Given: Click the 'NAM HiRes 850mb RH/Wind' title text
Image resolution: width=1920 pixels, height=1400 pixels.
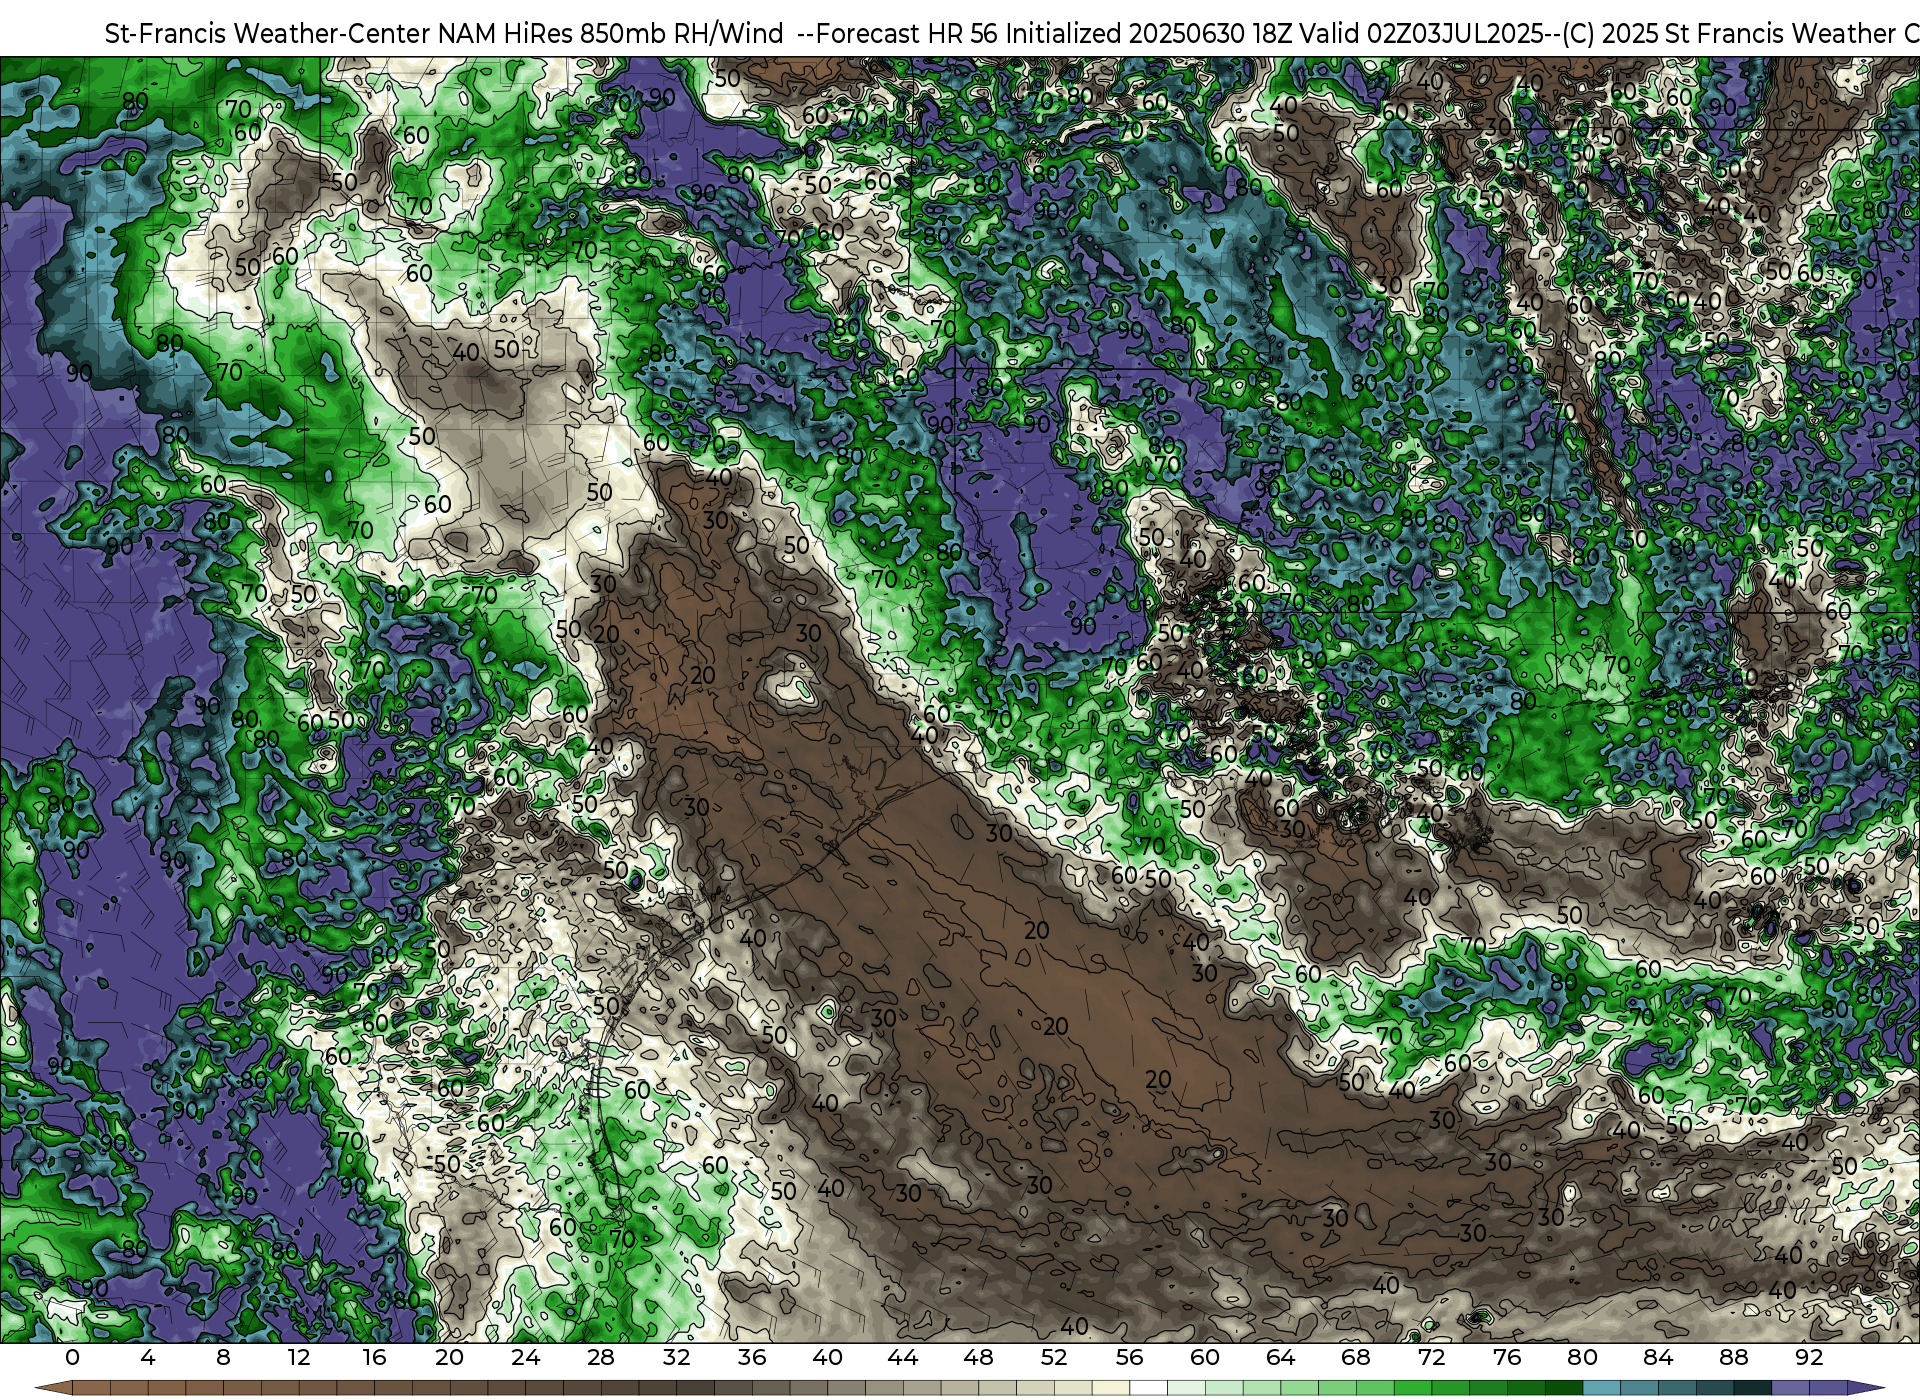Looking at the screenshot, I should (x=611, y=33).
